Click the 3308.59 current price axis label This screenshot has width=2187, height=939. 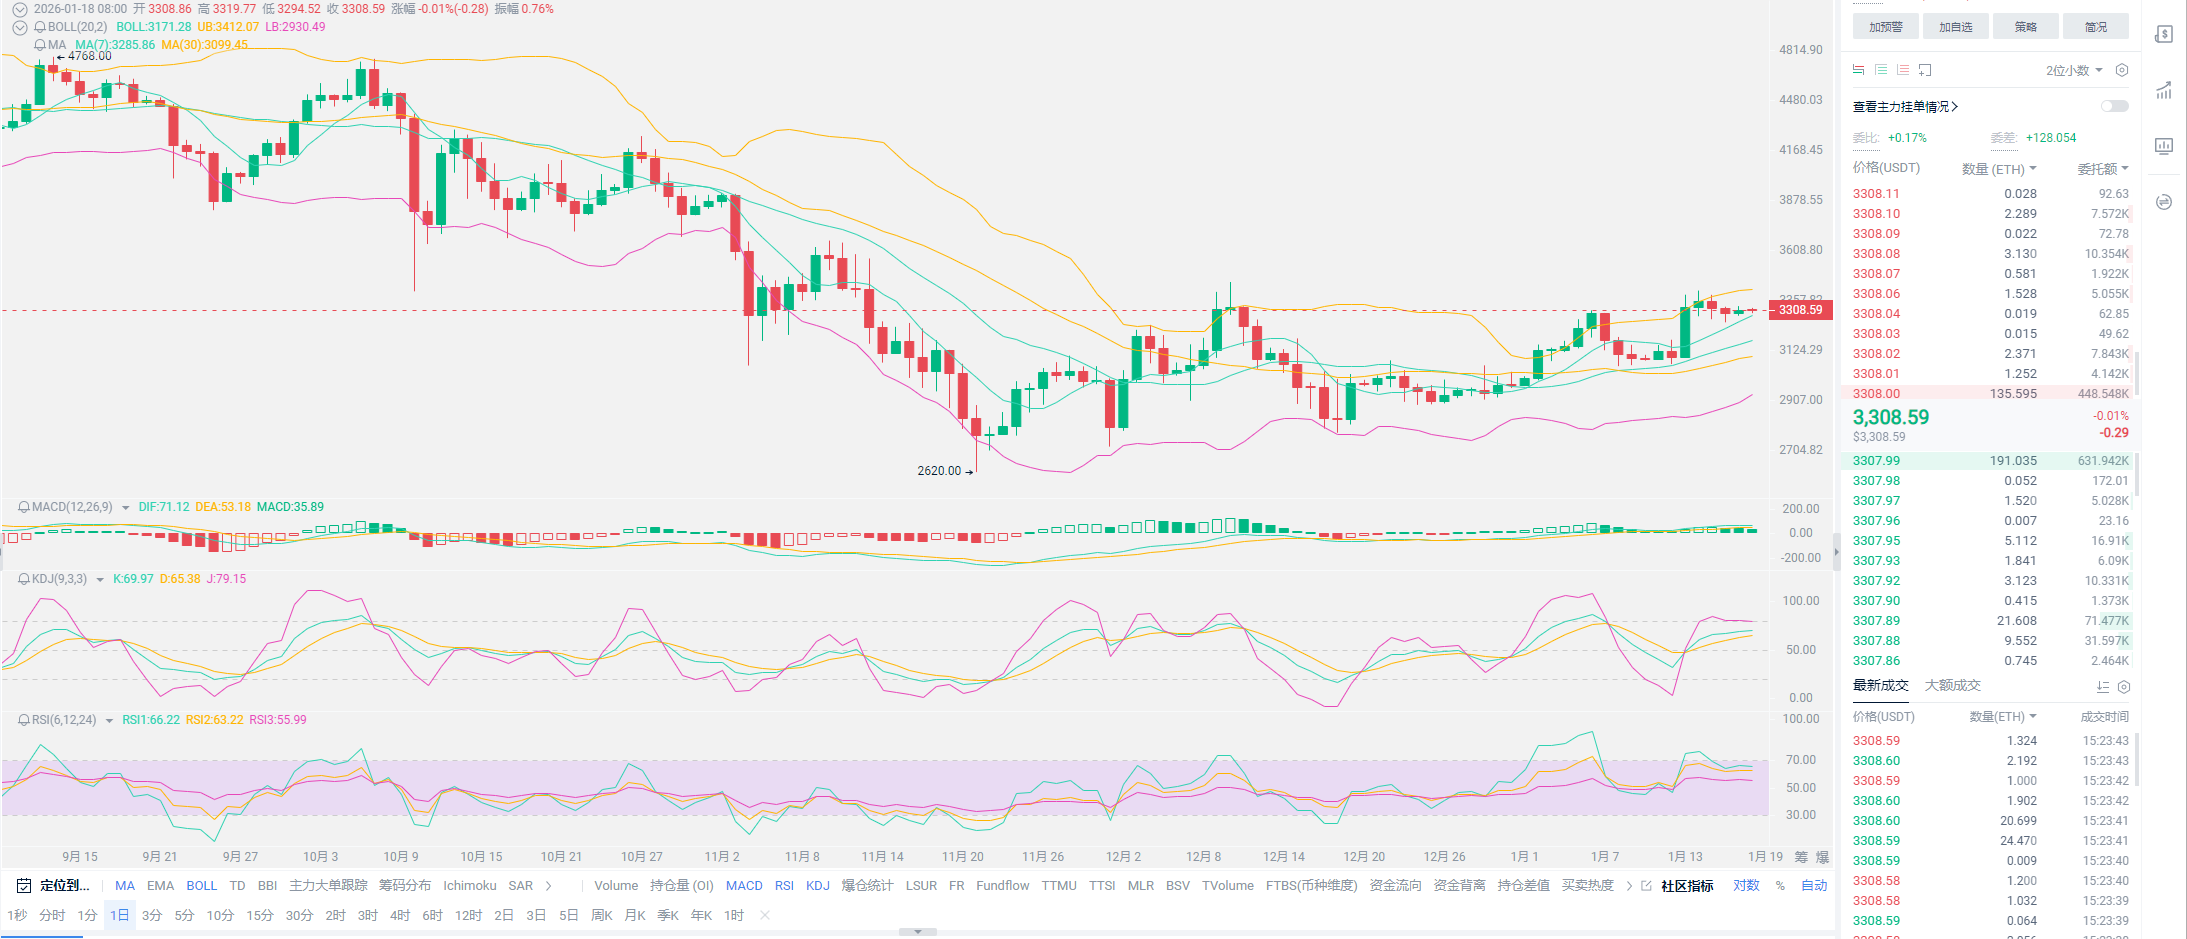click(1800, 310)
